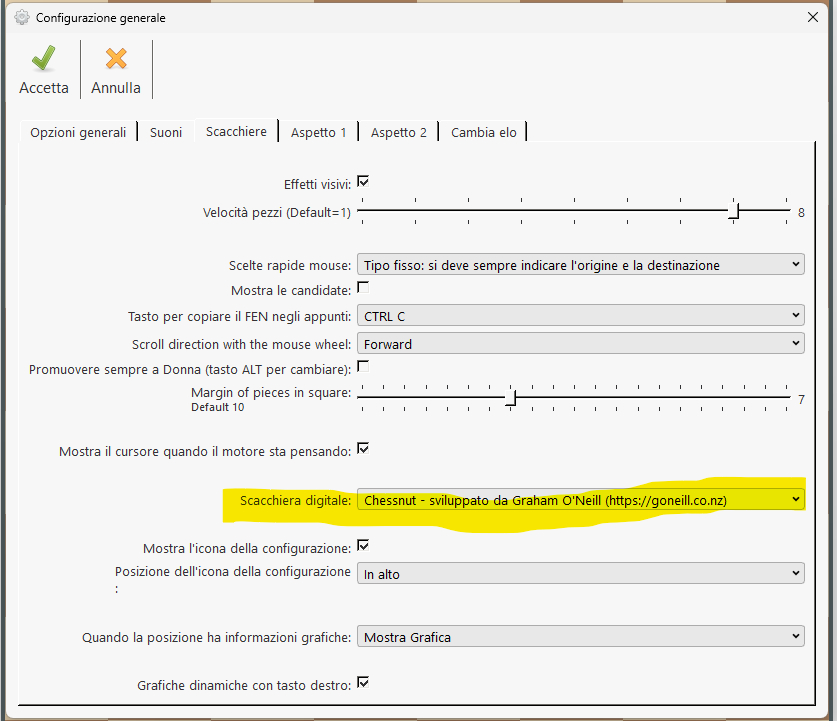Open Scacchiera digitale Chessnut dropdown
The height and width of the screenshot is (721, 837).
[x=580, y=500]
